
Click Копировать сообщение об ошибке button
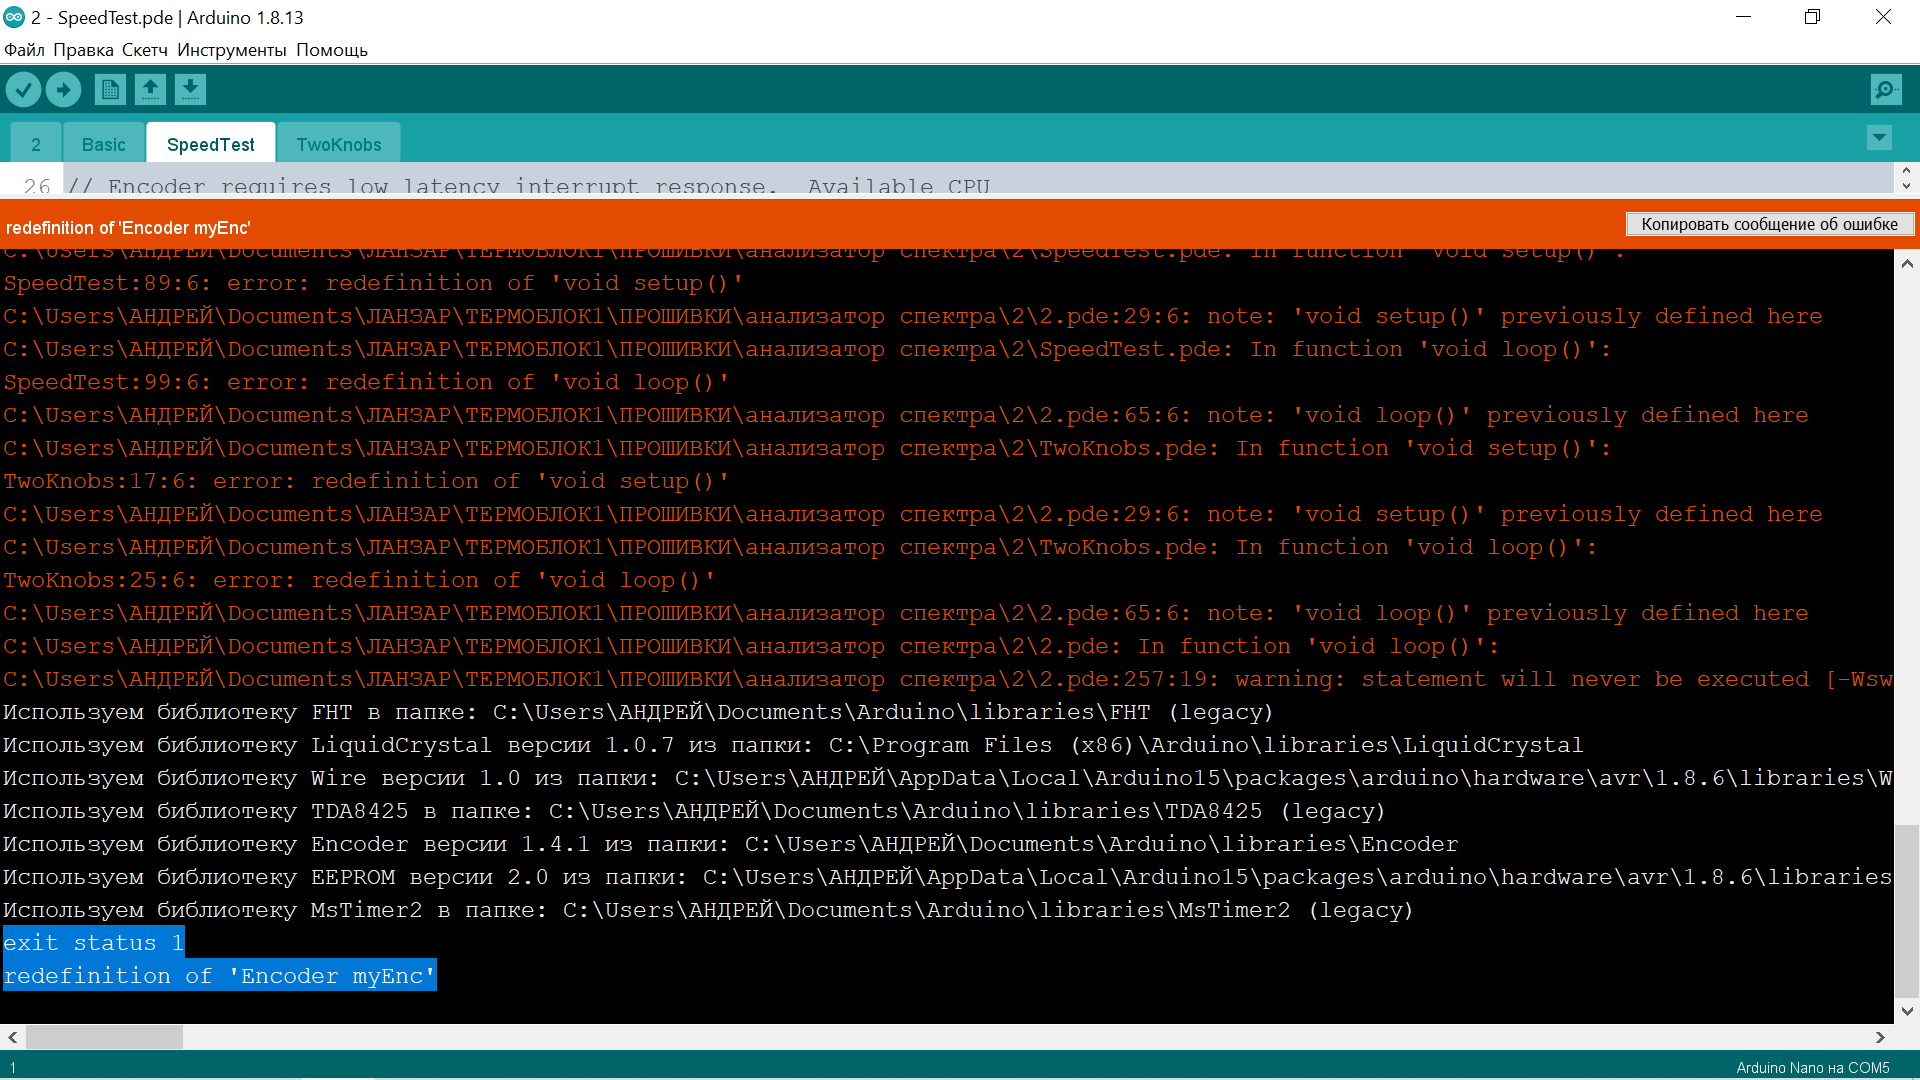[x=1769, y=224]
